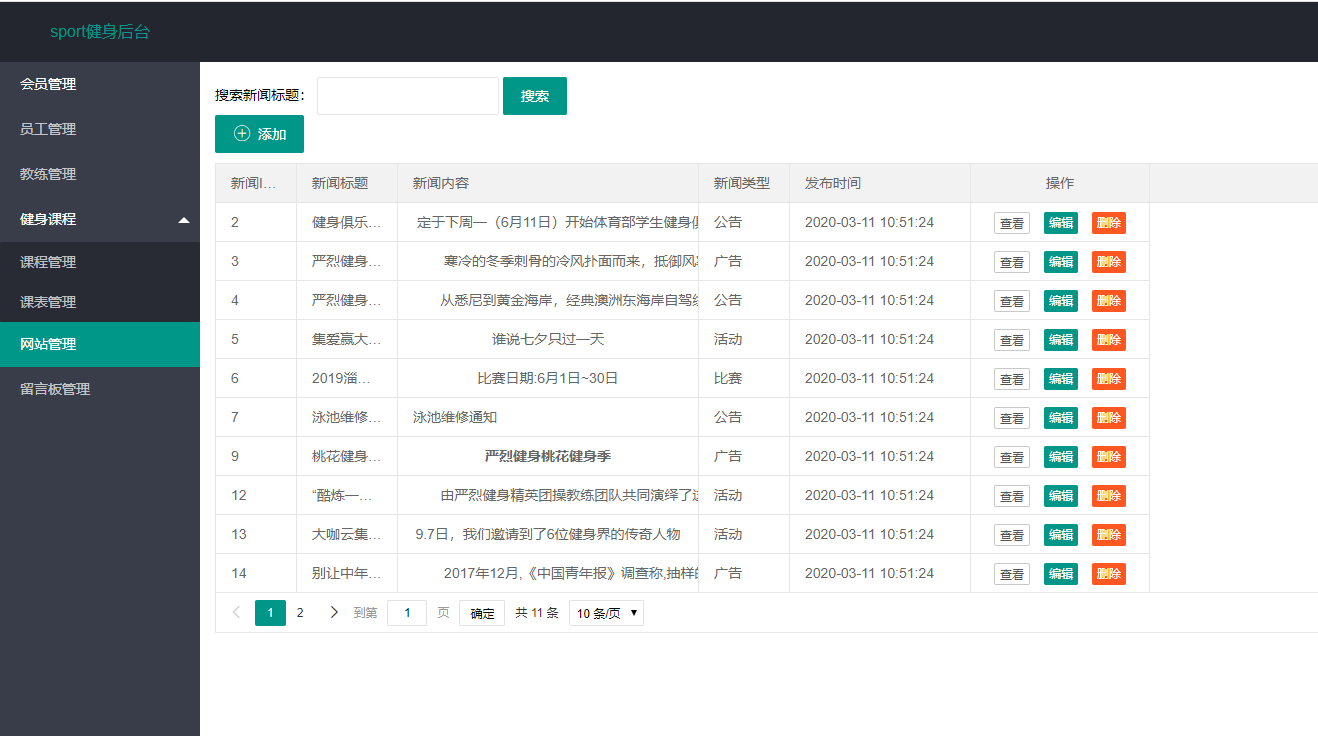View news row with ID 12
The width and height of the screenshot is (1318, 736).
click(x=1012, y=496)
